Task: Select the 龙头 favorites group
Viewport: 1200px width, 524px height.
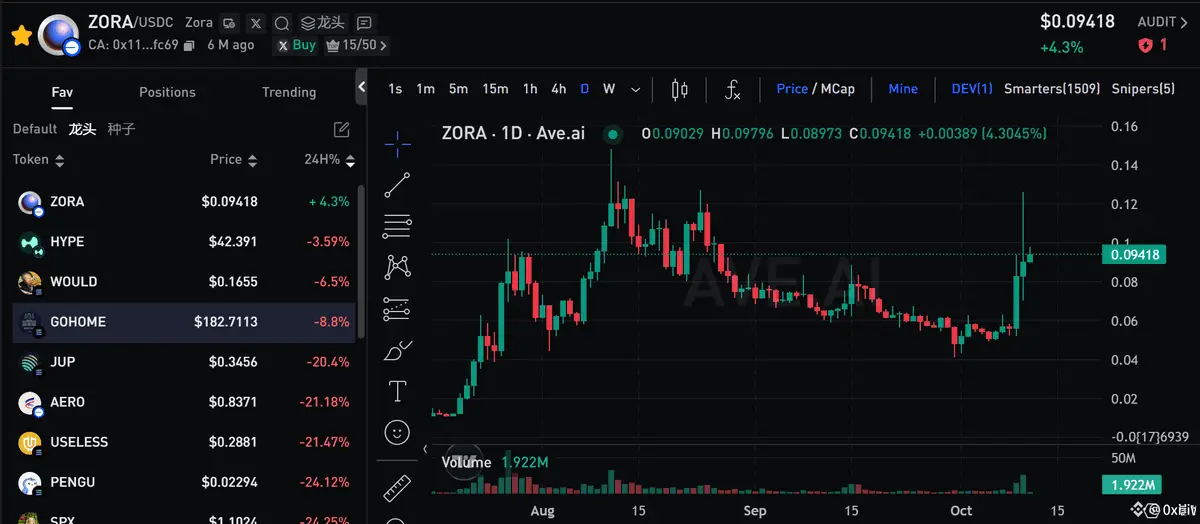Action: tap(82, 129)
